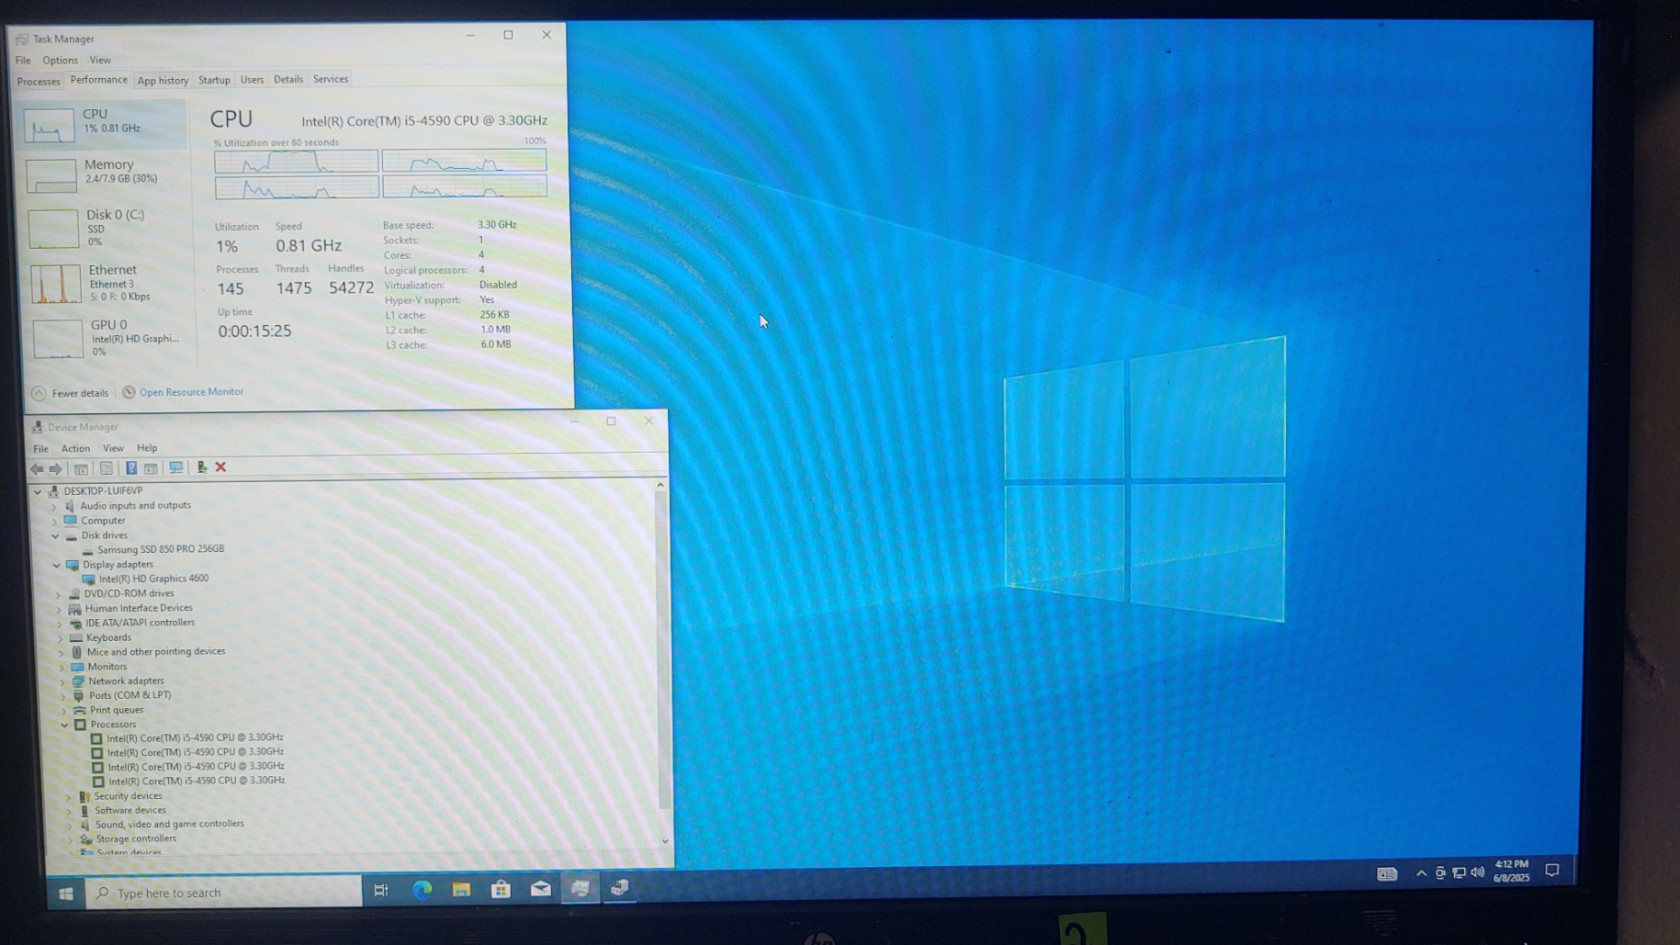Click the blue Help icon in Device Manager

point(131,468)
